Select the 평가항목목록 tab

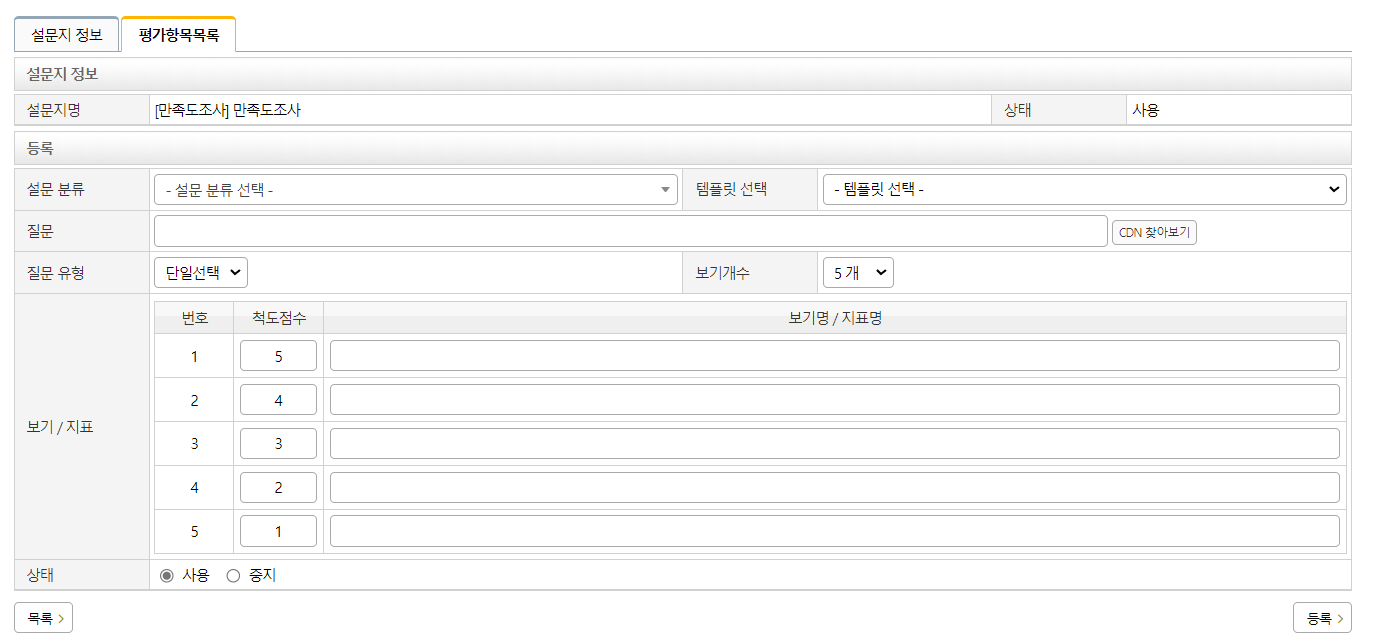pyautogui.click(x=178, y=35)
